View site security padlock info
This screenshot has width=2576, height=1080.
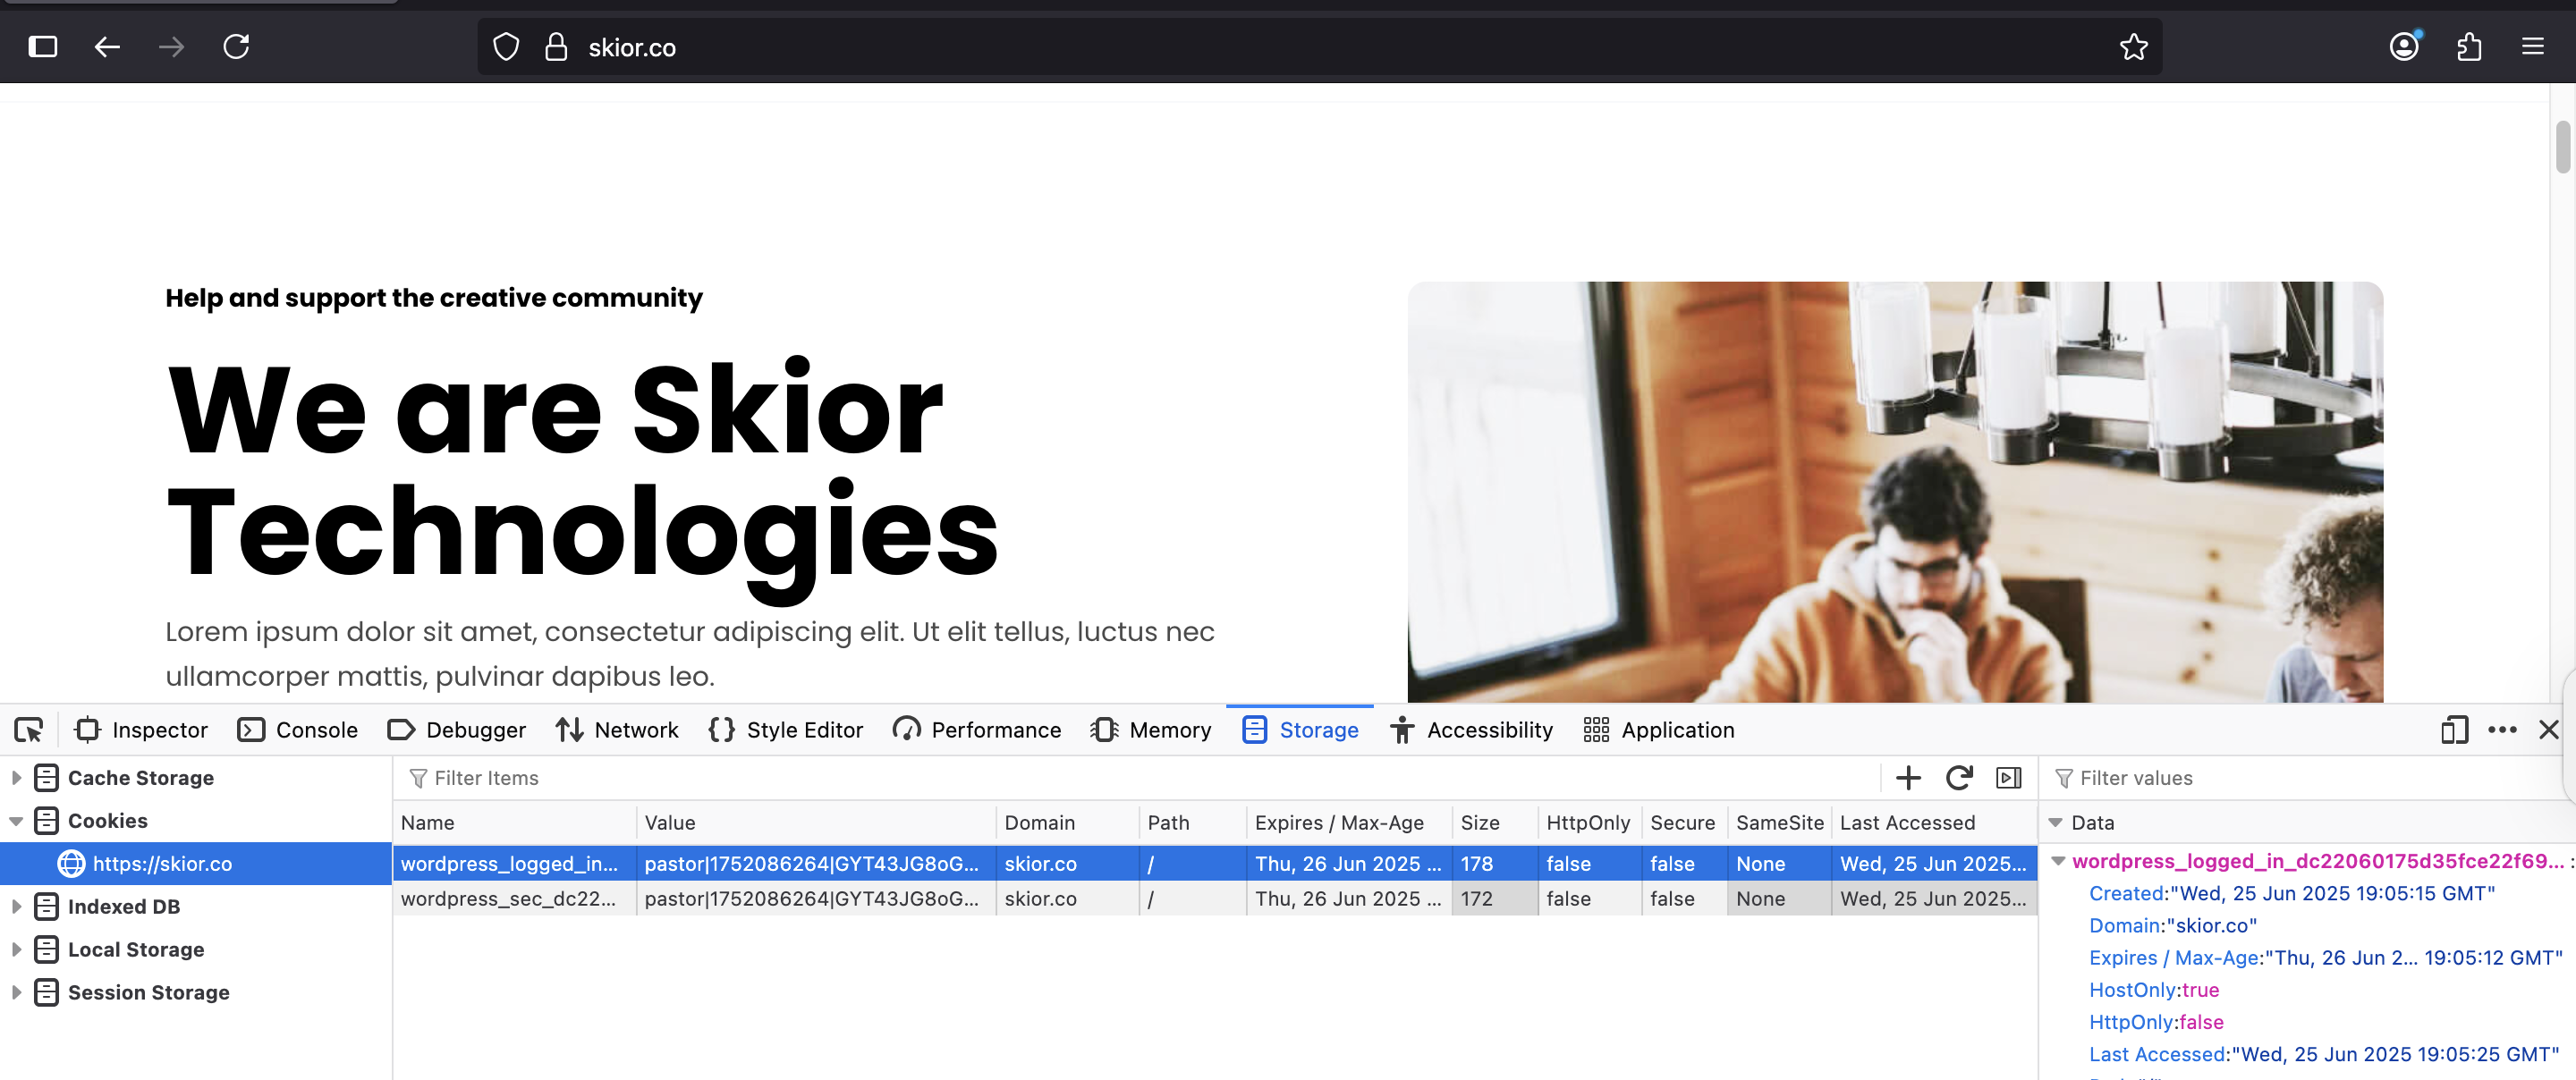556,47
